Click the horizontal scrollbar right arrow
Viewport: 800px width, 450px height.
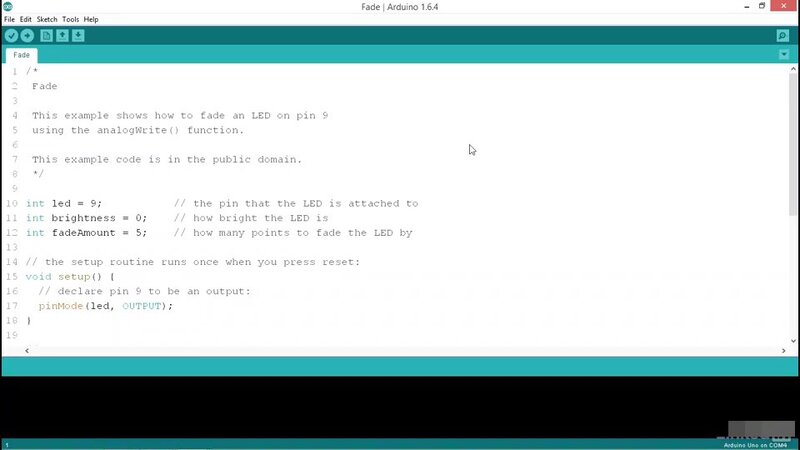click(x=783, y=351)
